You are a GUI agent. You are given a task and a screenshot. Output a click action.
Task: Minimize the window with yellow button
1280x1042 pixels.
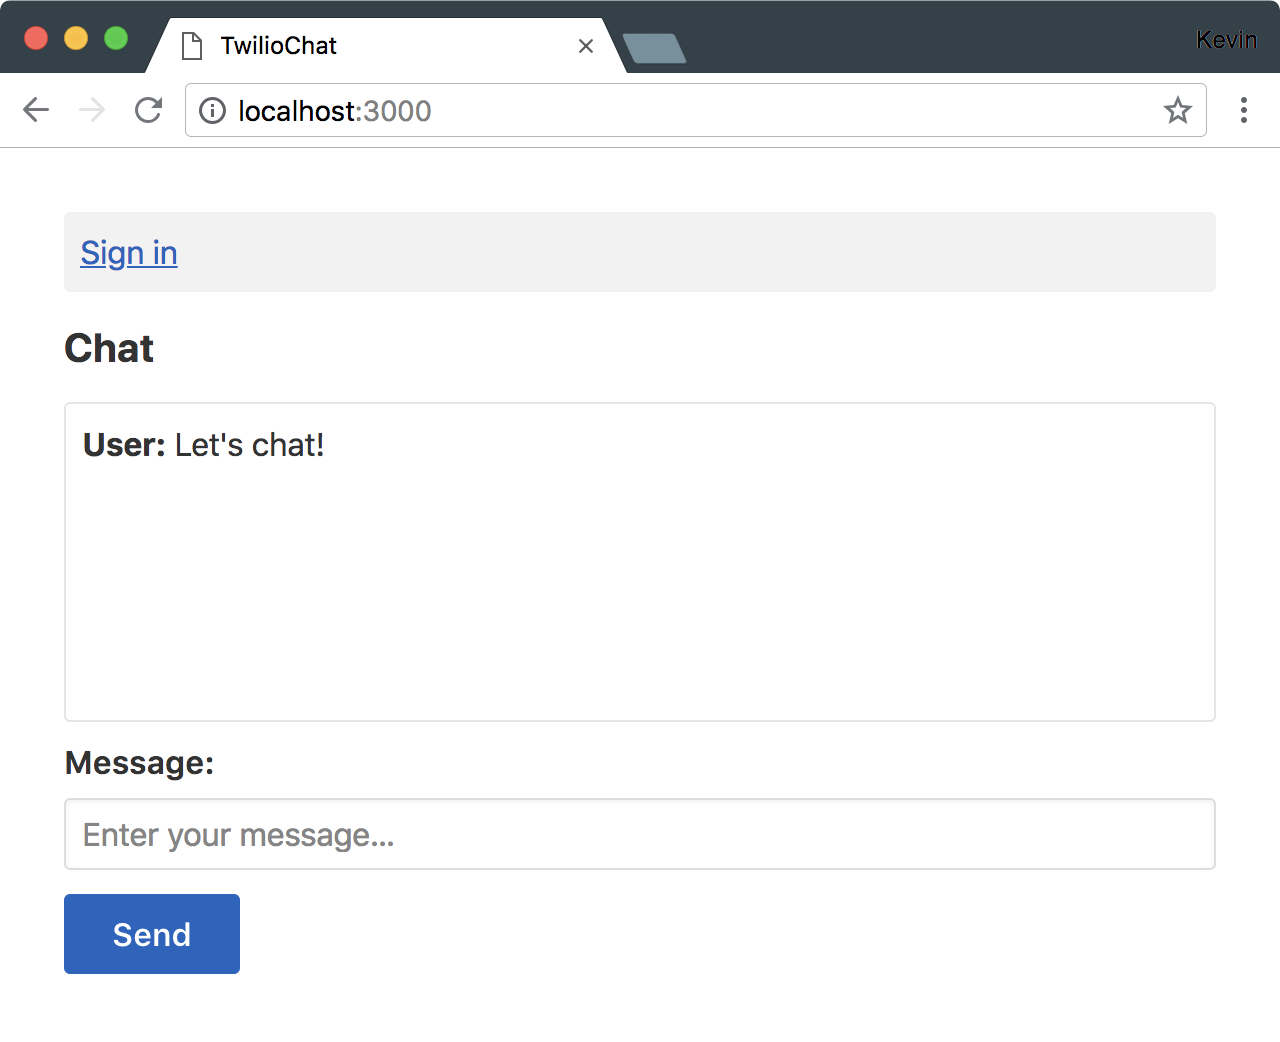(x=76, y=38)
